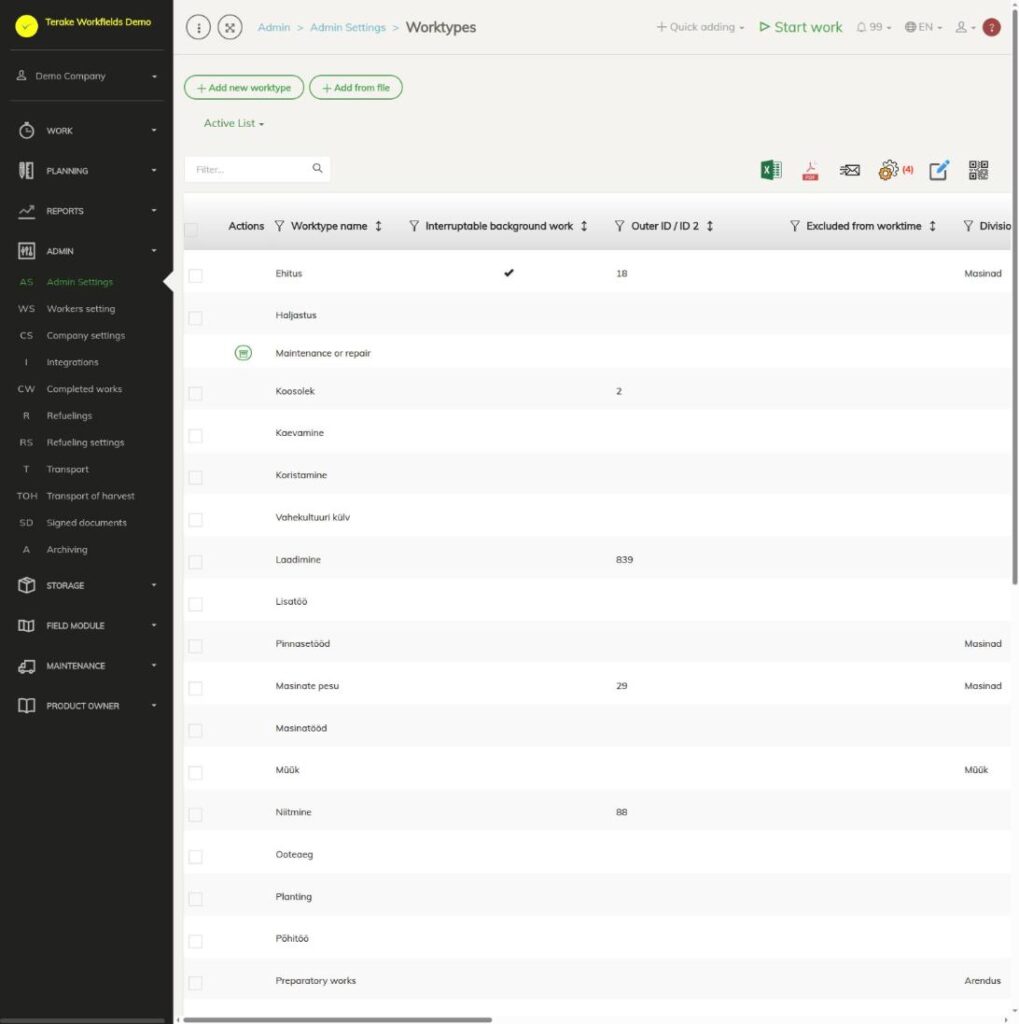Filter Interruptable background work column
1019x1024 pixels.
[x=414, y=226]
